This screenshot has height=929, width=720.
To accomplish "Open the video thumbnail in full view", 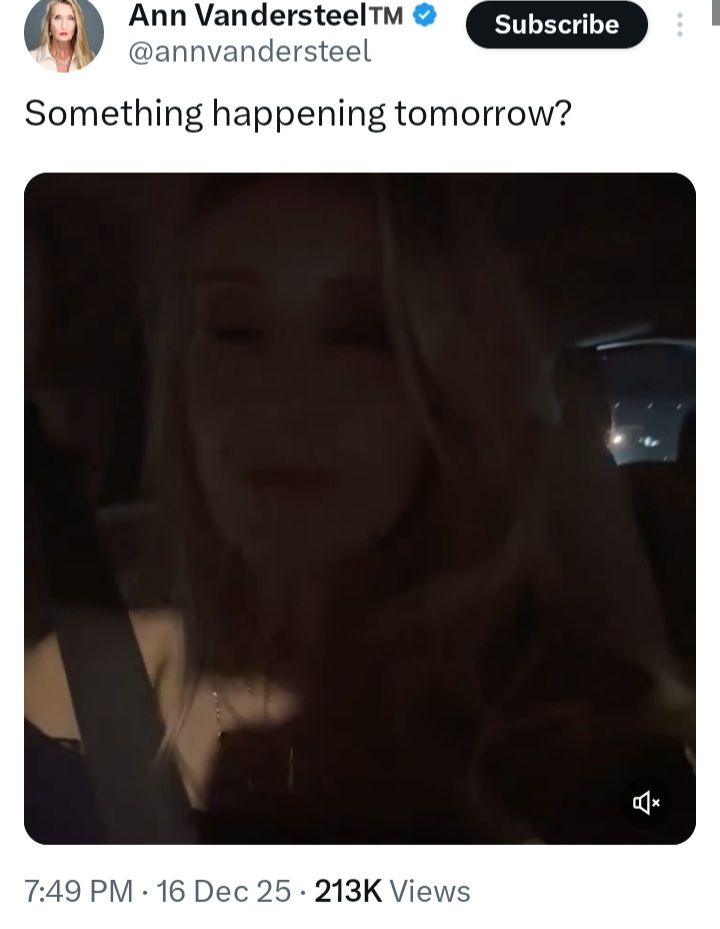I will tap(360, 508).
